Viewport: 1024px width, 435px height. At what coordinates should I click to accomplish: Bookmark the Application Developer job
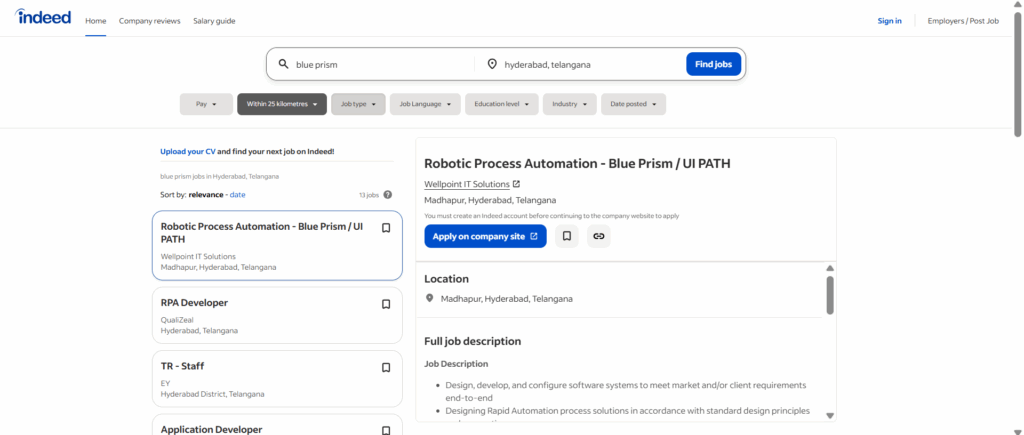pos(386,429)
